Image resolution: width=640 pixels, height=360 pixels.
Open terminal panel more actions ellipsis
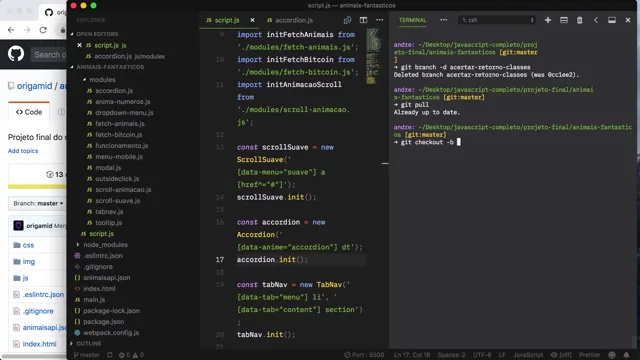(x=444, y=20)
